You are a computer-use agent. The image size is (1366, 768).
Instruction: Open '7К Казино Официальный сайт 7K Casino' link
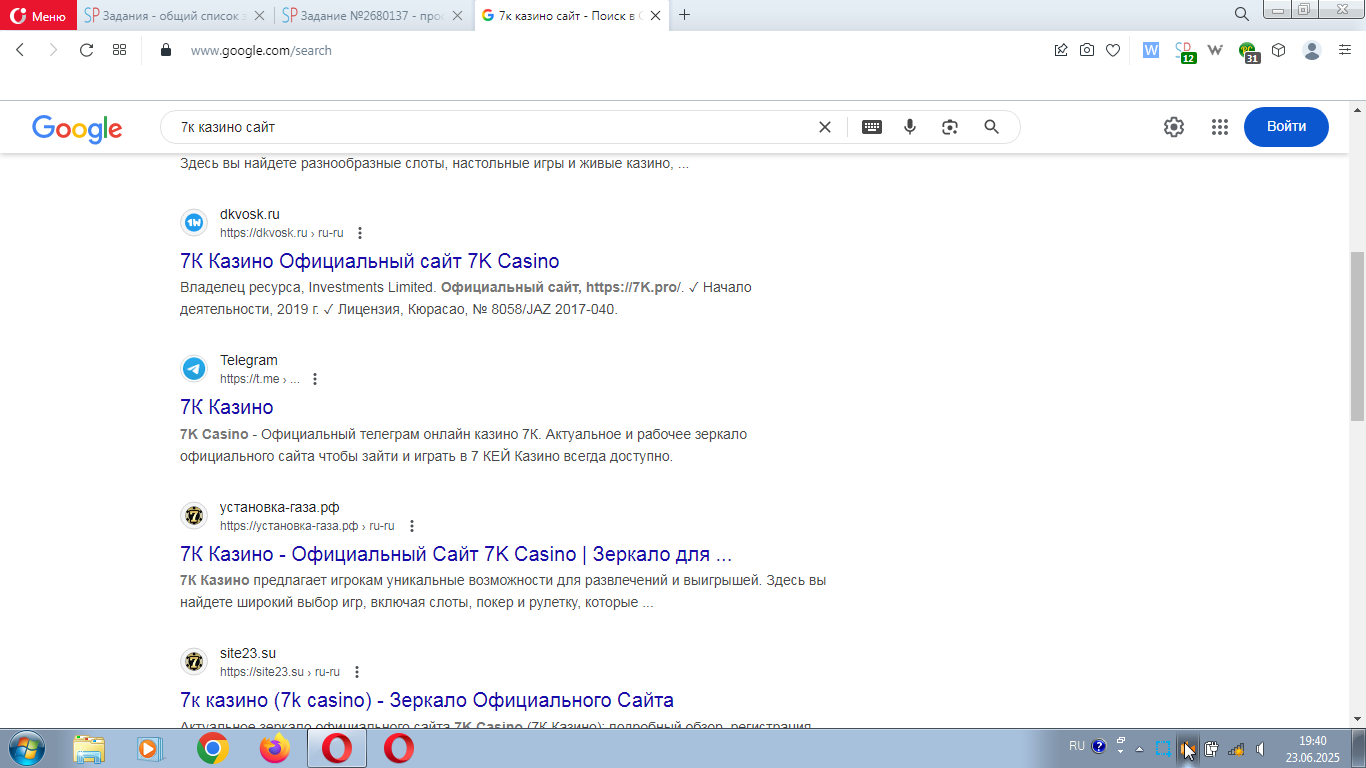coord(370,261)
